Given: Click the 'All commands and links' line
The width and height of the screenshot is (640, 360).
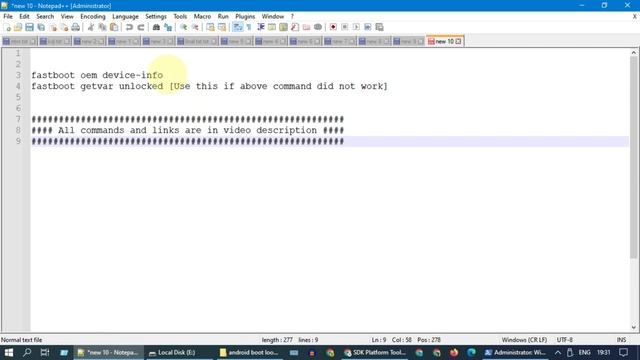Looking at the screenshot, I should point(188,130).
